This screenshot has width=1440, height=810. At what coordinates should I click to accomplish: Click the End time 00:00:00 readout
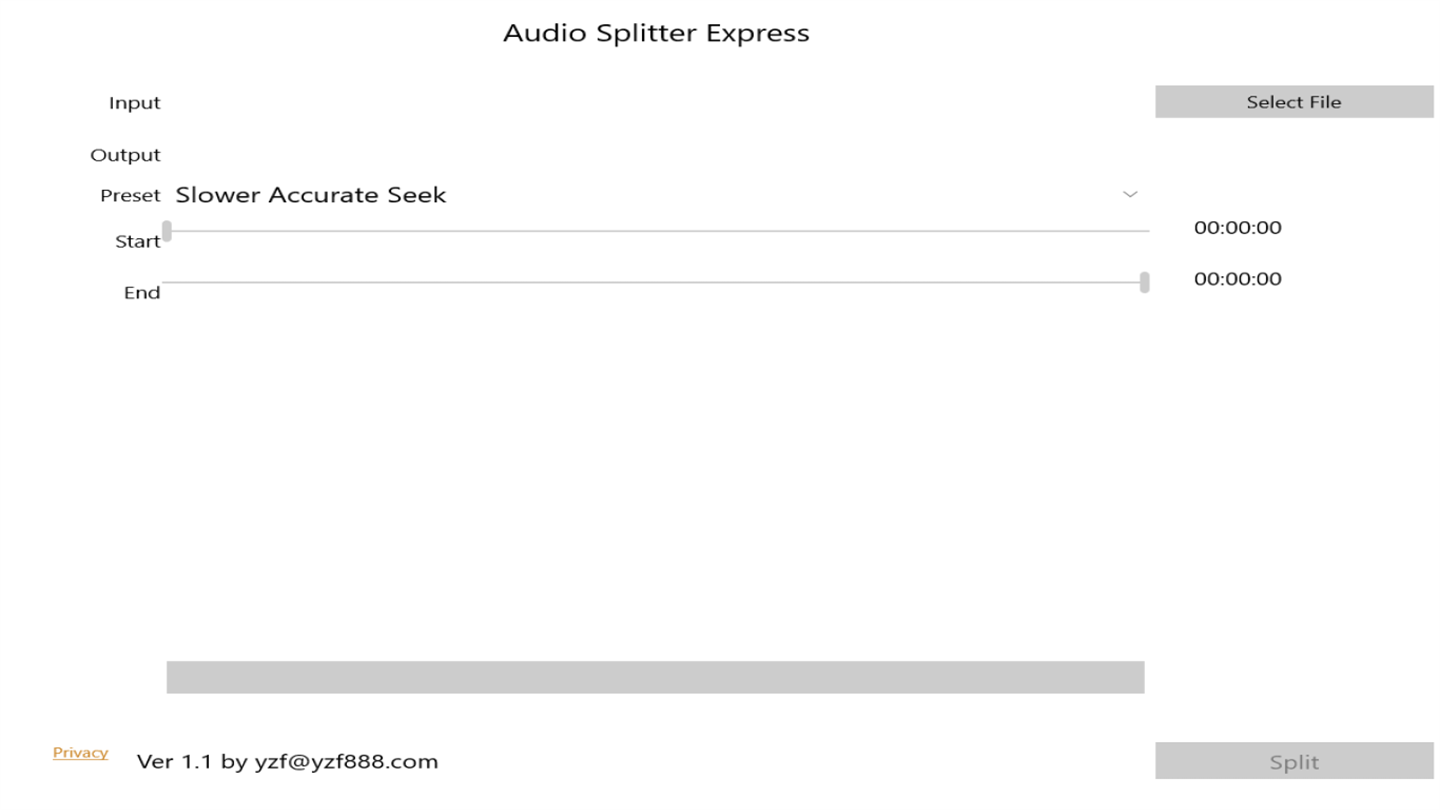click(1237, 279)
